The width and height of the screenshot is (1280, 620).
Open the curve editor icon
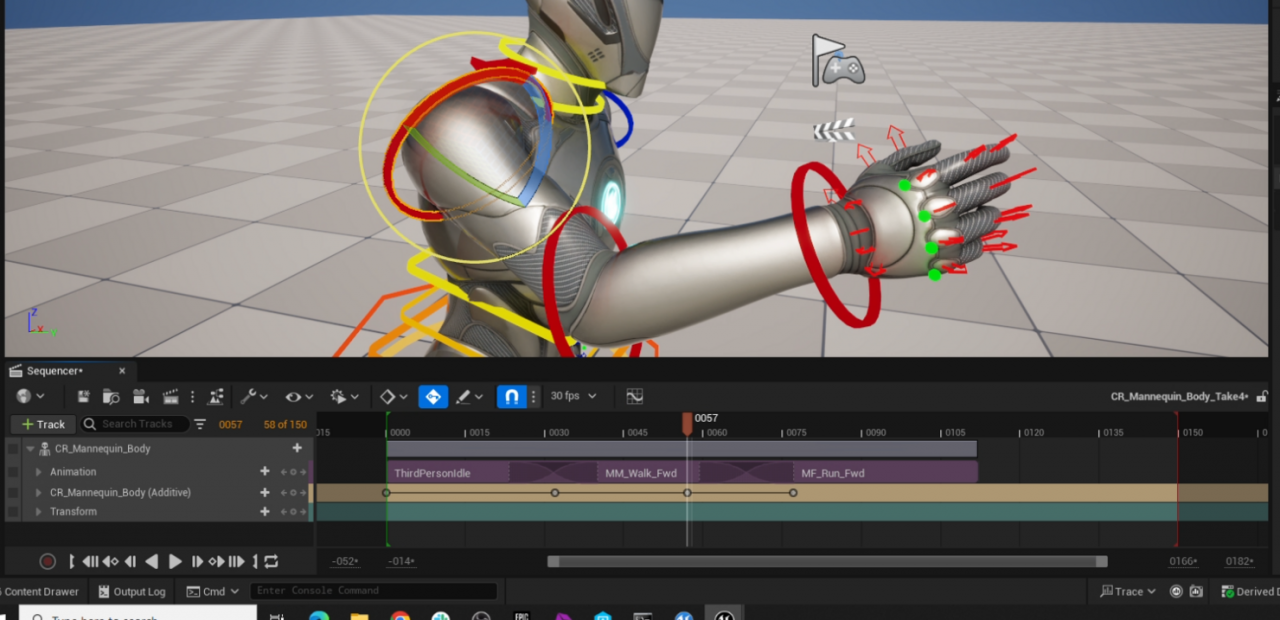click(x=634, y=397)
